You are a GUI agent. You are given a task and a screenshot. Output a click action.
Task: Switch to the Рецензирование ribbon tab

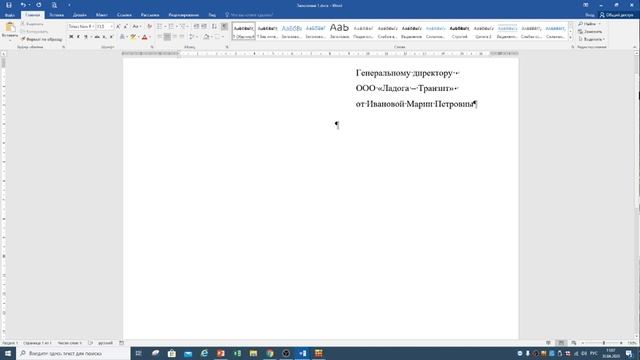coord(184,15)
